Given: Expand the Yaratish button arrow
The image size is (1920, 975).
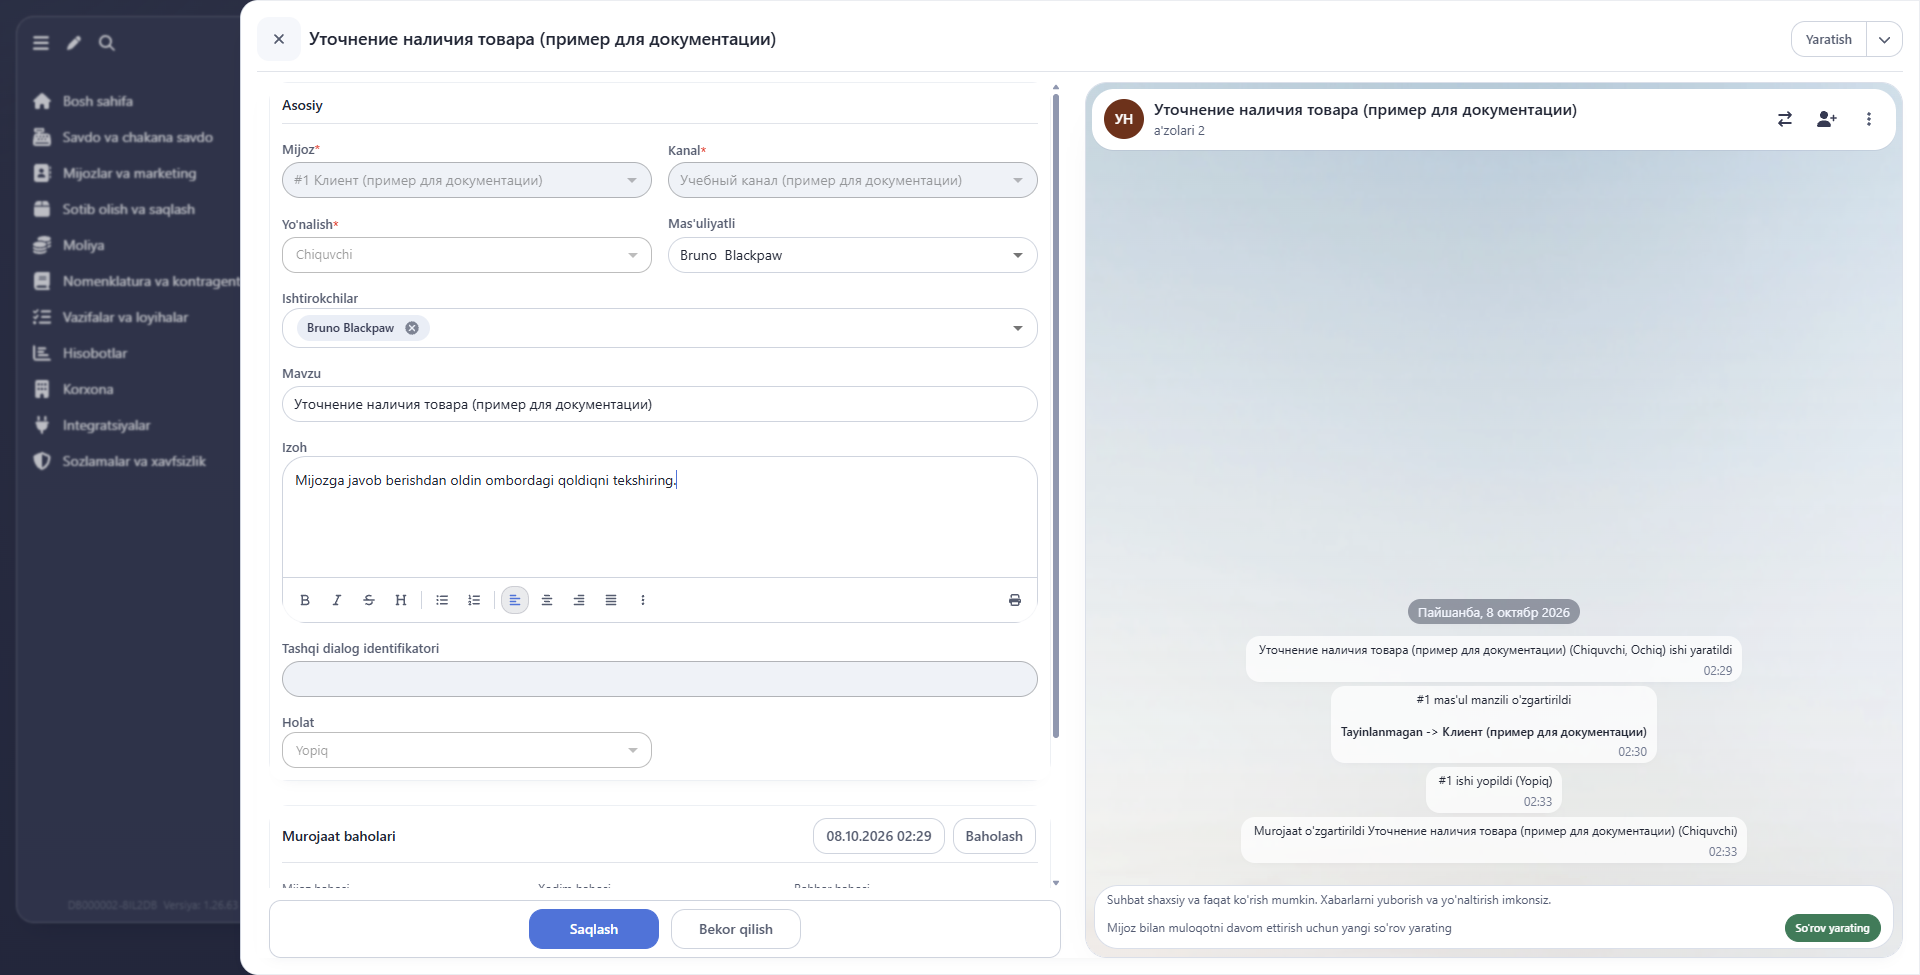Looking at the screenshot, I should (x=1884, y=40).
